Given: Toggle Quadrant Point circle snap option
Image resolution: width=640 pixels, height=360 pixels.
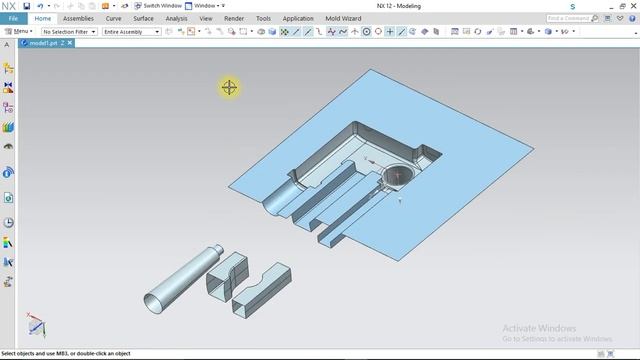Looking at the screenshot, I should [378, 31].
